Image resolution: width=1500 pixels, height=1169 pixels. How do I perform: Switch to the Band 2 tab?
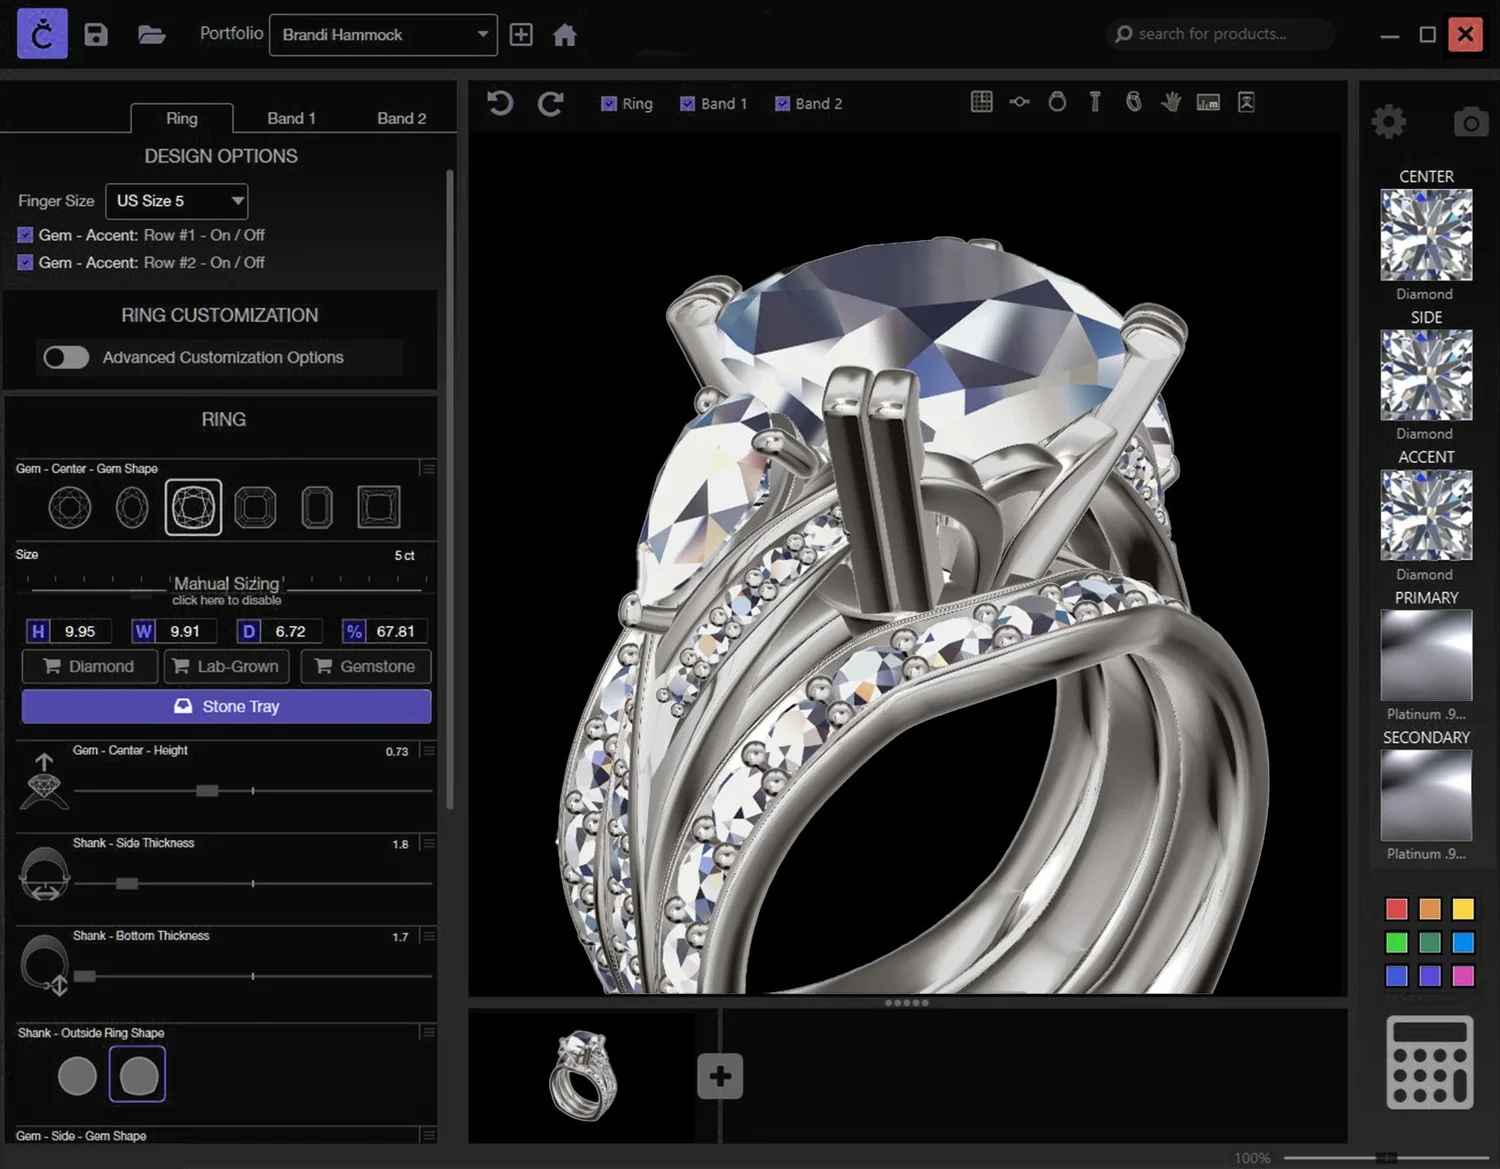coord(402,118)
